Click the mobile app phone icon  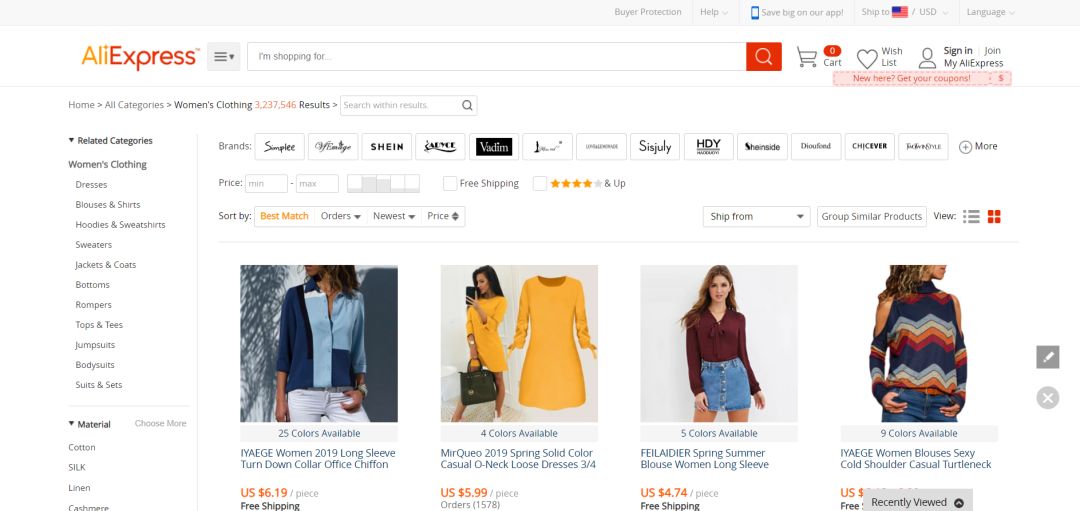(x=755, y=12)
